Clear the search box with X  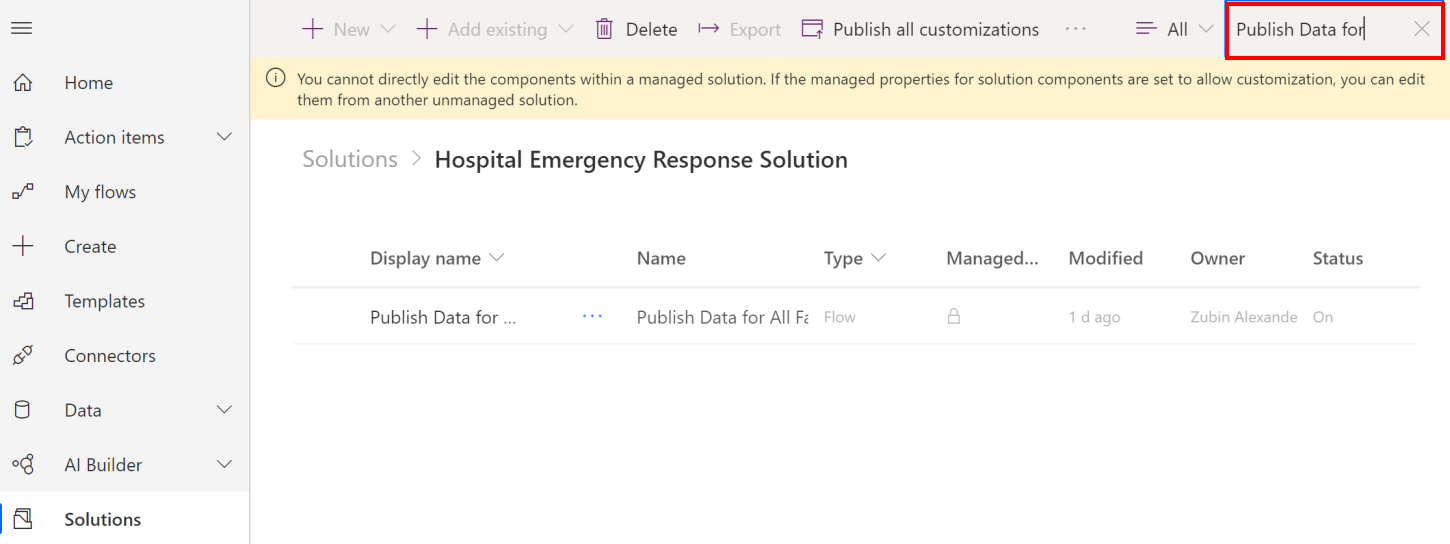tap(1421, 29)
